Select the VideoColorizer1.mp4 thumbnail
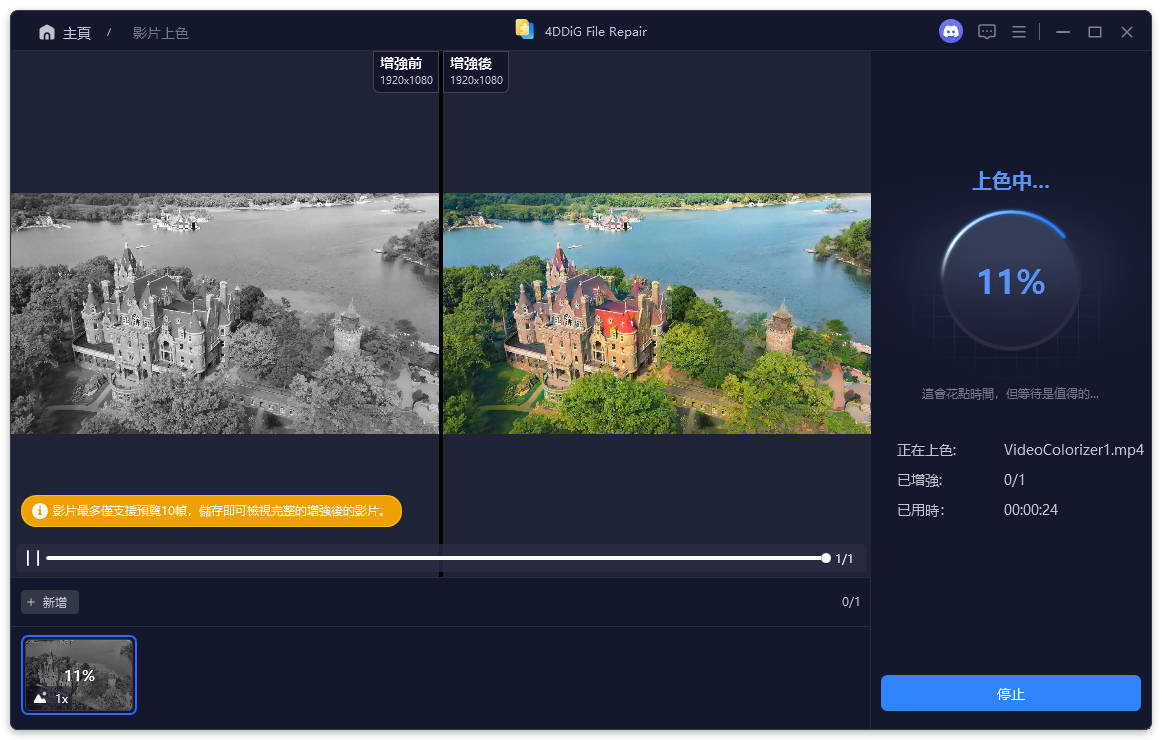This screenshot has height=740, width=1162. click(x=78, y=675)
